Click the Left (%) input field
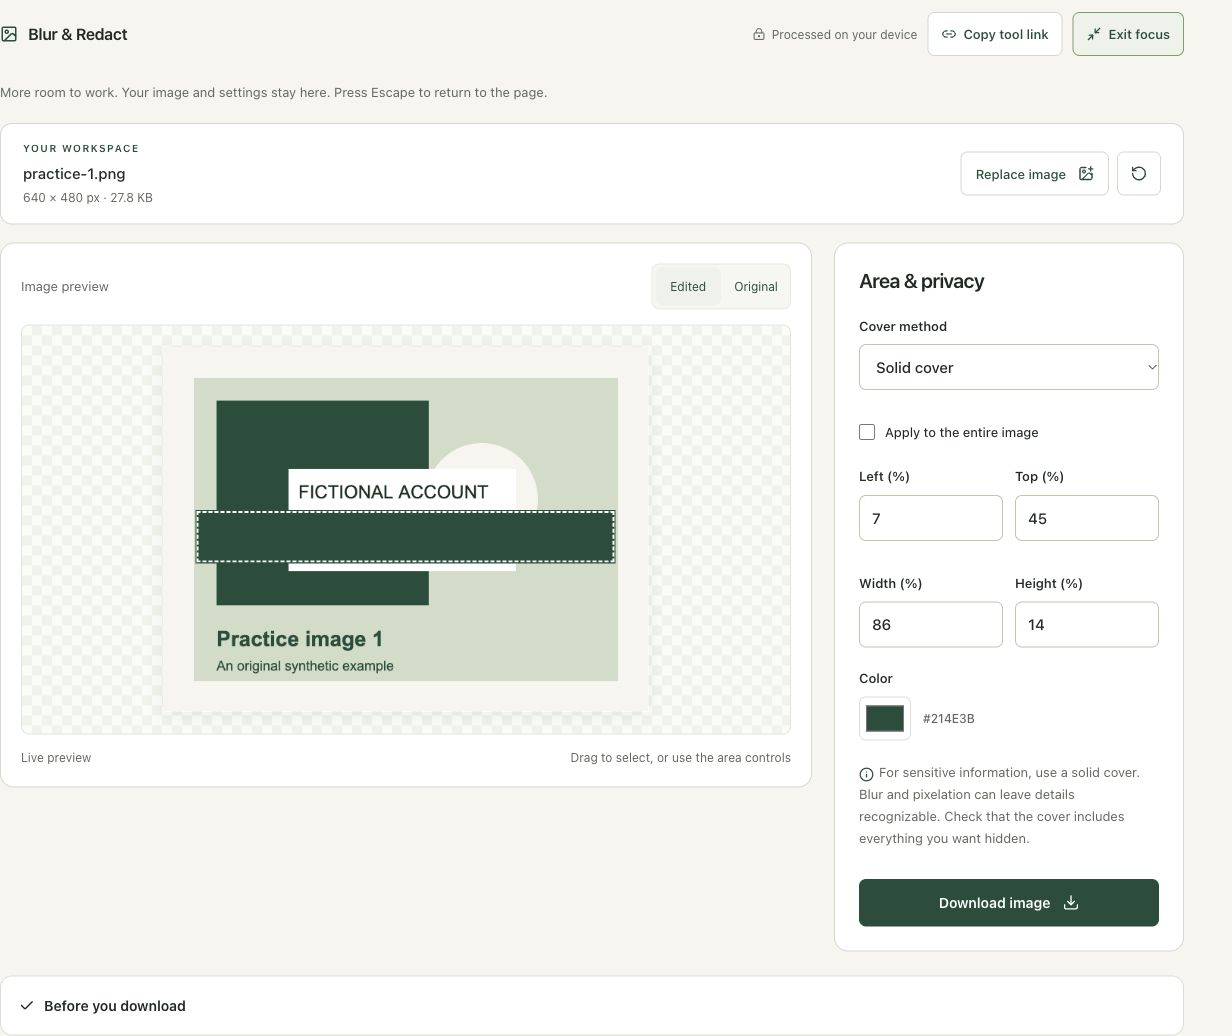 (x=931, y=518)
